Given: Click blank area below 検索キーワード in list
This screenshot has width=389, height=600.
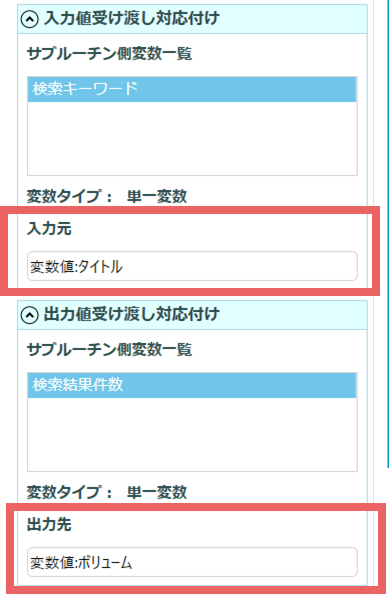Looking at the screenshot, I should point(192,138).
